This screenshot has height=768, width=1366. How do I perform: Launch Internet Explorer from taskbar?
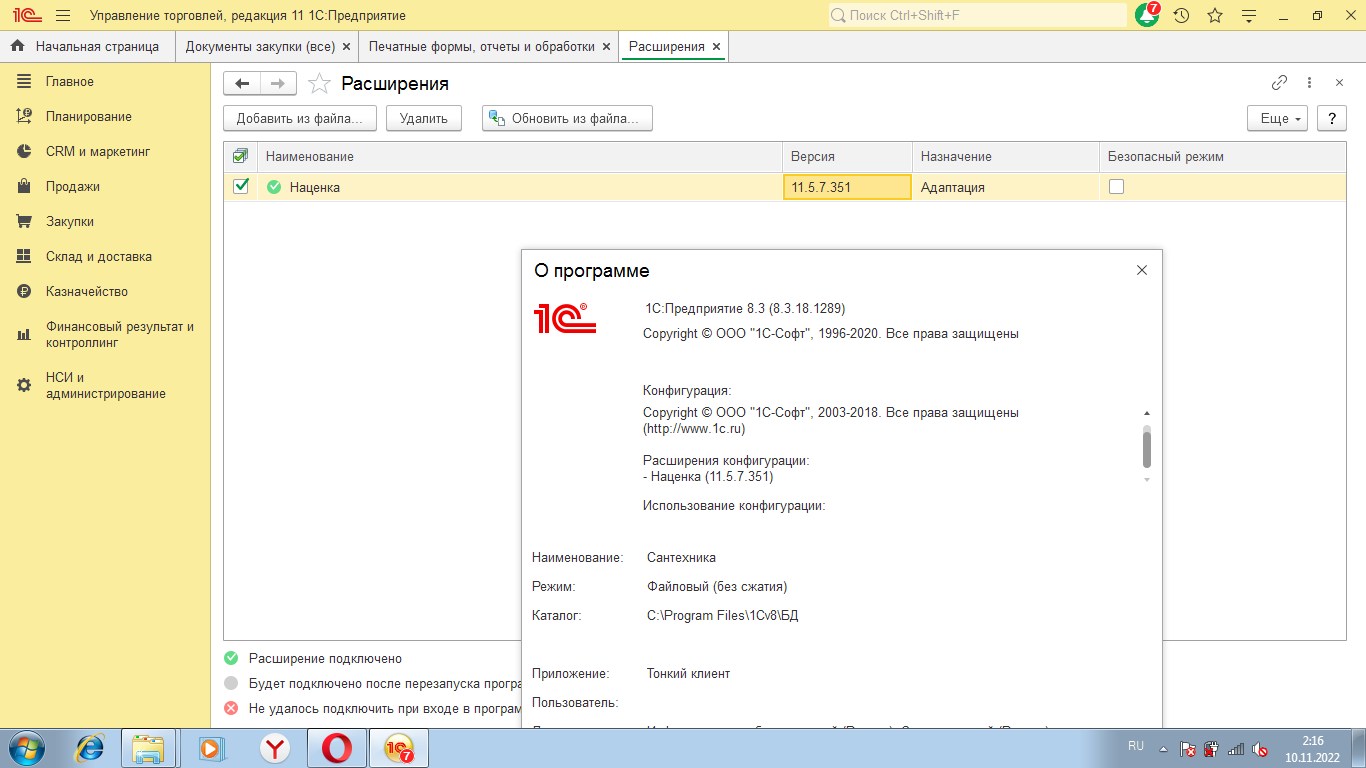tap(91, 748)
